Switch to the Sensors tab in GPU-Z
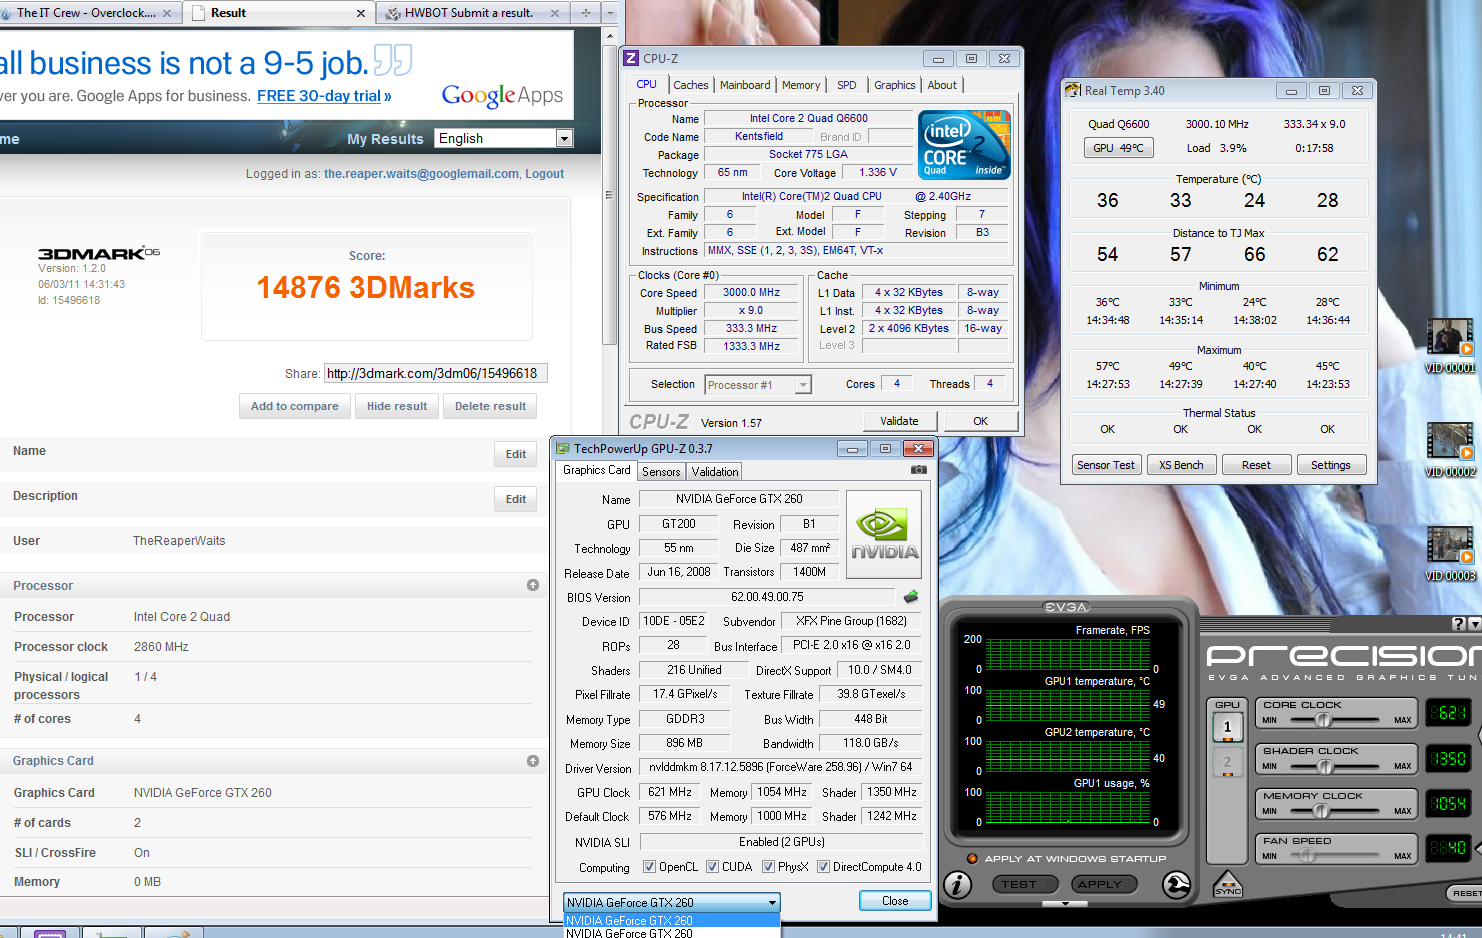The height and width of the screenshot is (938, 1482). point(661,472)
